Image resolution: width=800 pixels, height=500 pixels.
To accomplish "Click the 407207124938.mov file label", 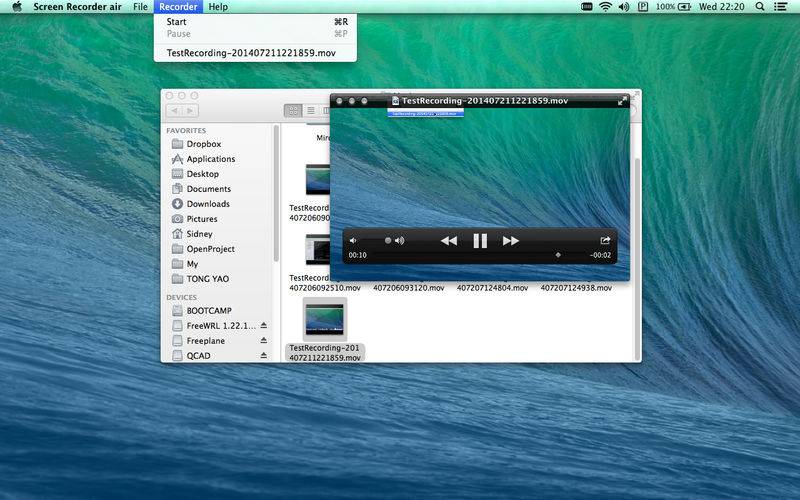I will [x=576, y=288].
